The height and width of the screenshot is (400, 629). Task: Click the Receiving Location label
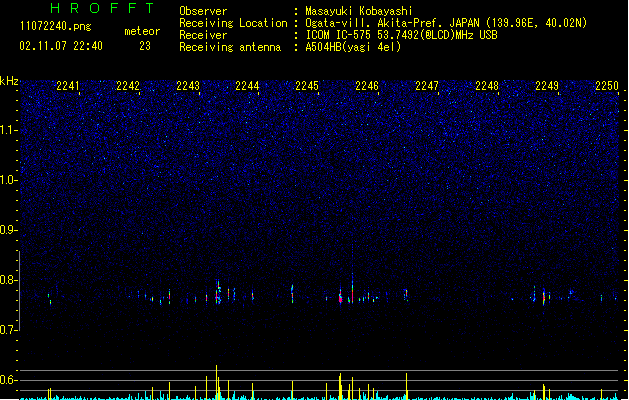pos(233,23)
